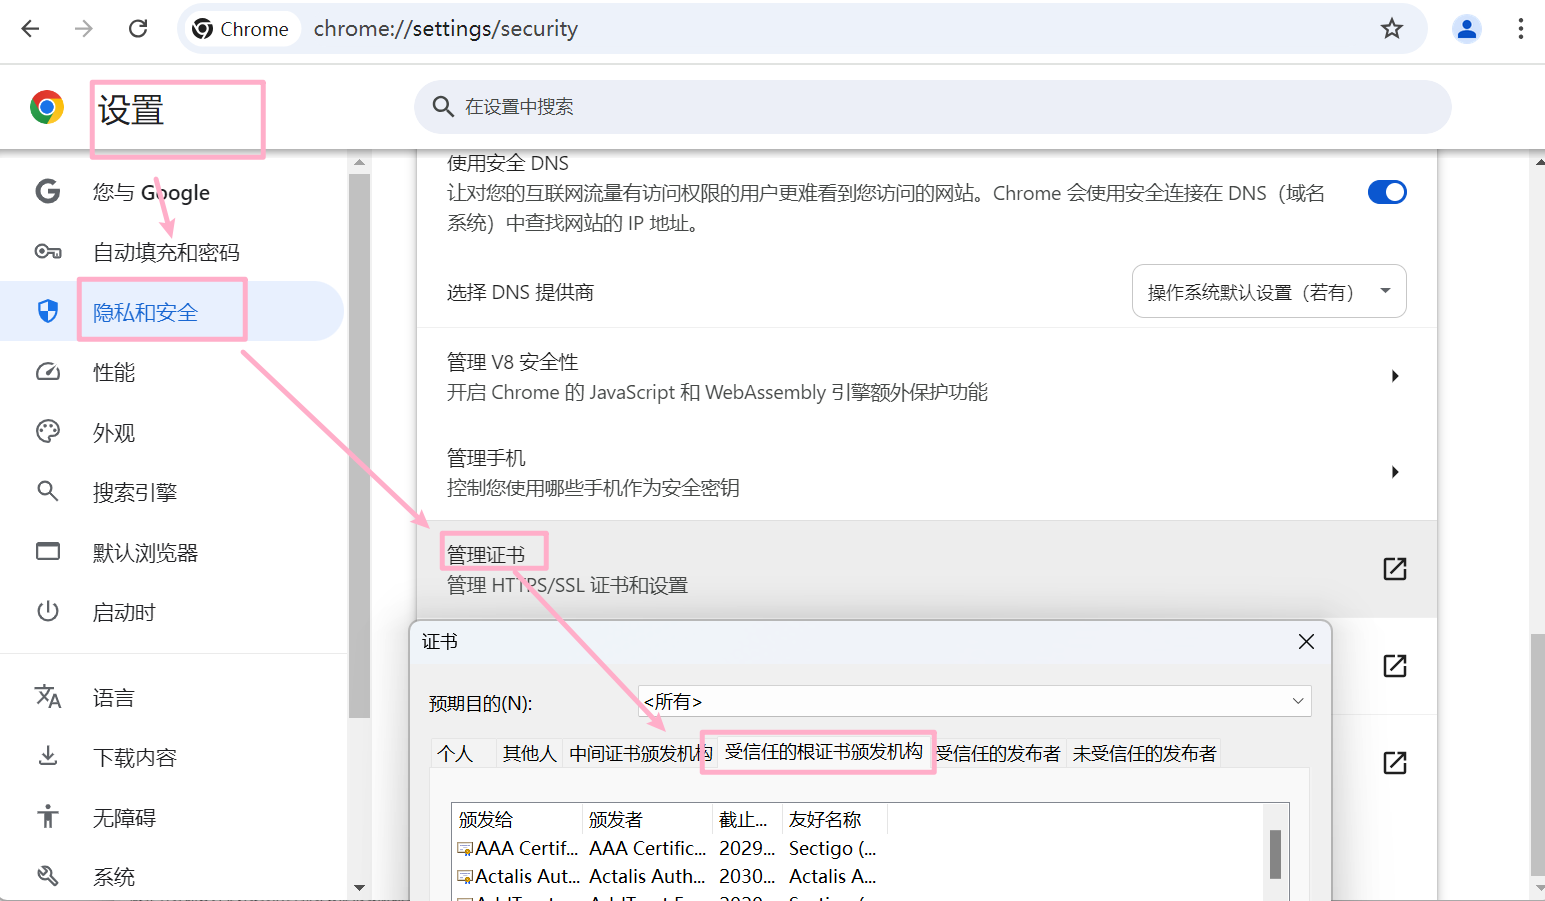
Task: Switch to 受信任的发布者 tab
Action: (x=998, y=753)
